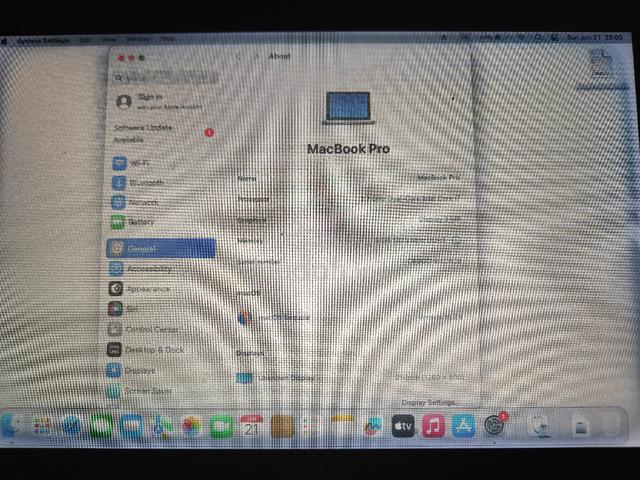Open Wi-Fi settings in the sidebar
640x480 pixels.
coord(161,163)
